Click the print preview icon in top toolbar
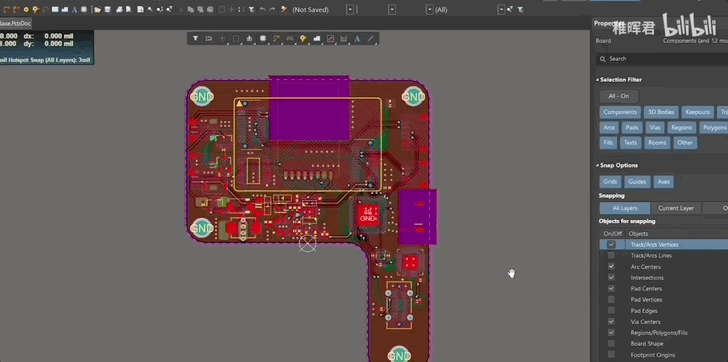728x362 pixels. 129,9
